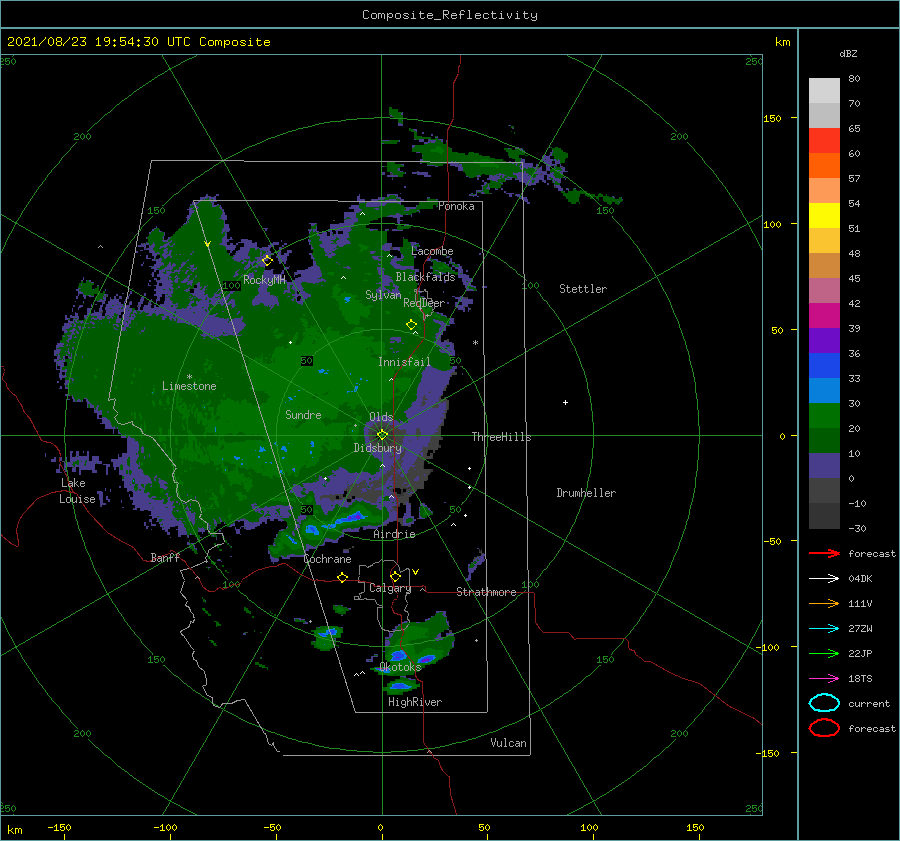
Task: Click the cyan current ellipse icon
Action: pos(824,703)
